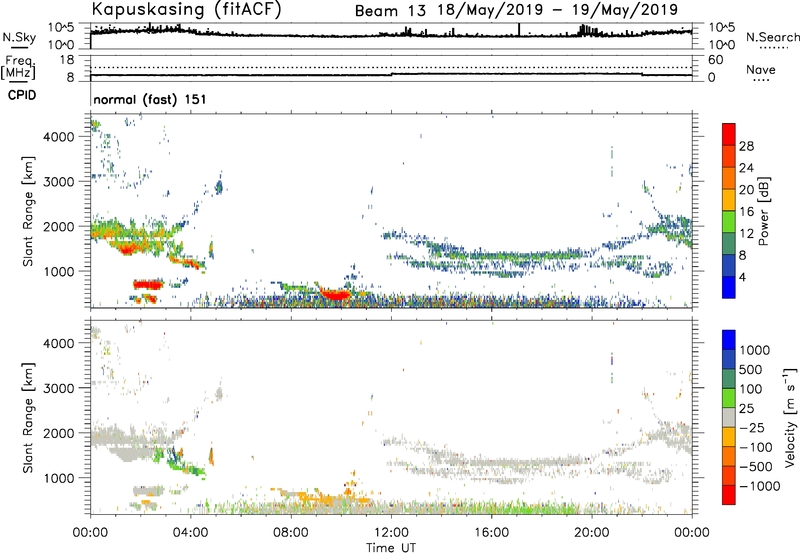Click the "-500" Velocity colorbar label
The height and width of the screenshot is (554, 800).
click(x=756, y=467)
